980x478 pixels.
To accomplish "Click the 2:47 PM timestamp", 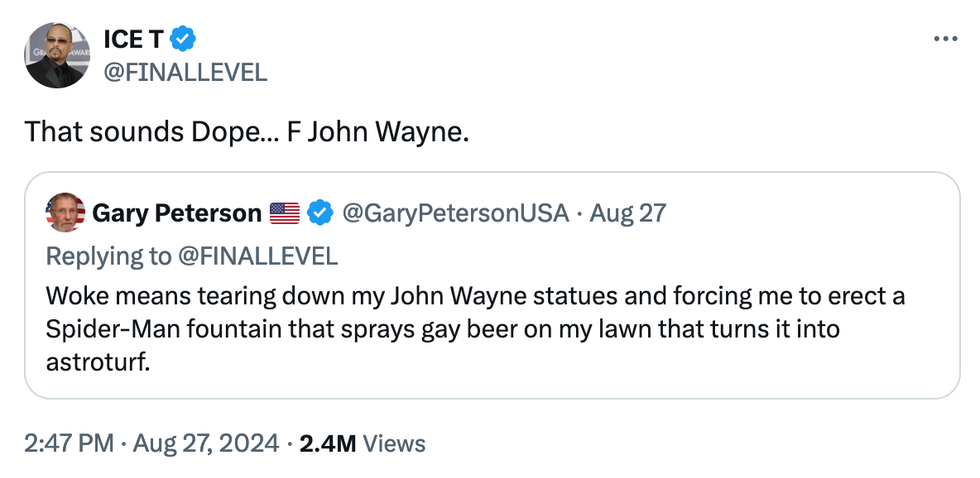I will click(68, 443).
